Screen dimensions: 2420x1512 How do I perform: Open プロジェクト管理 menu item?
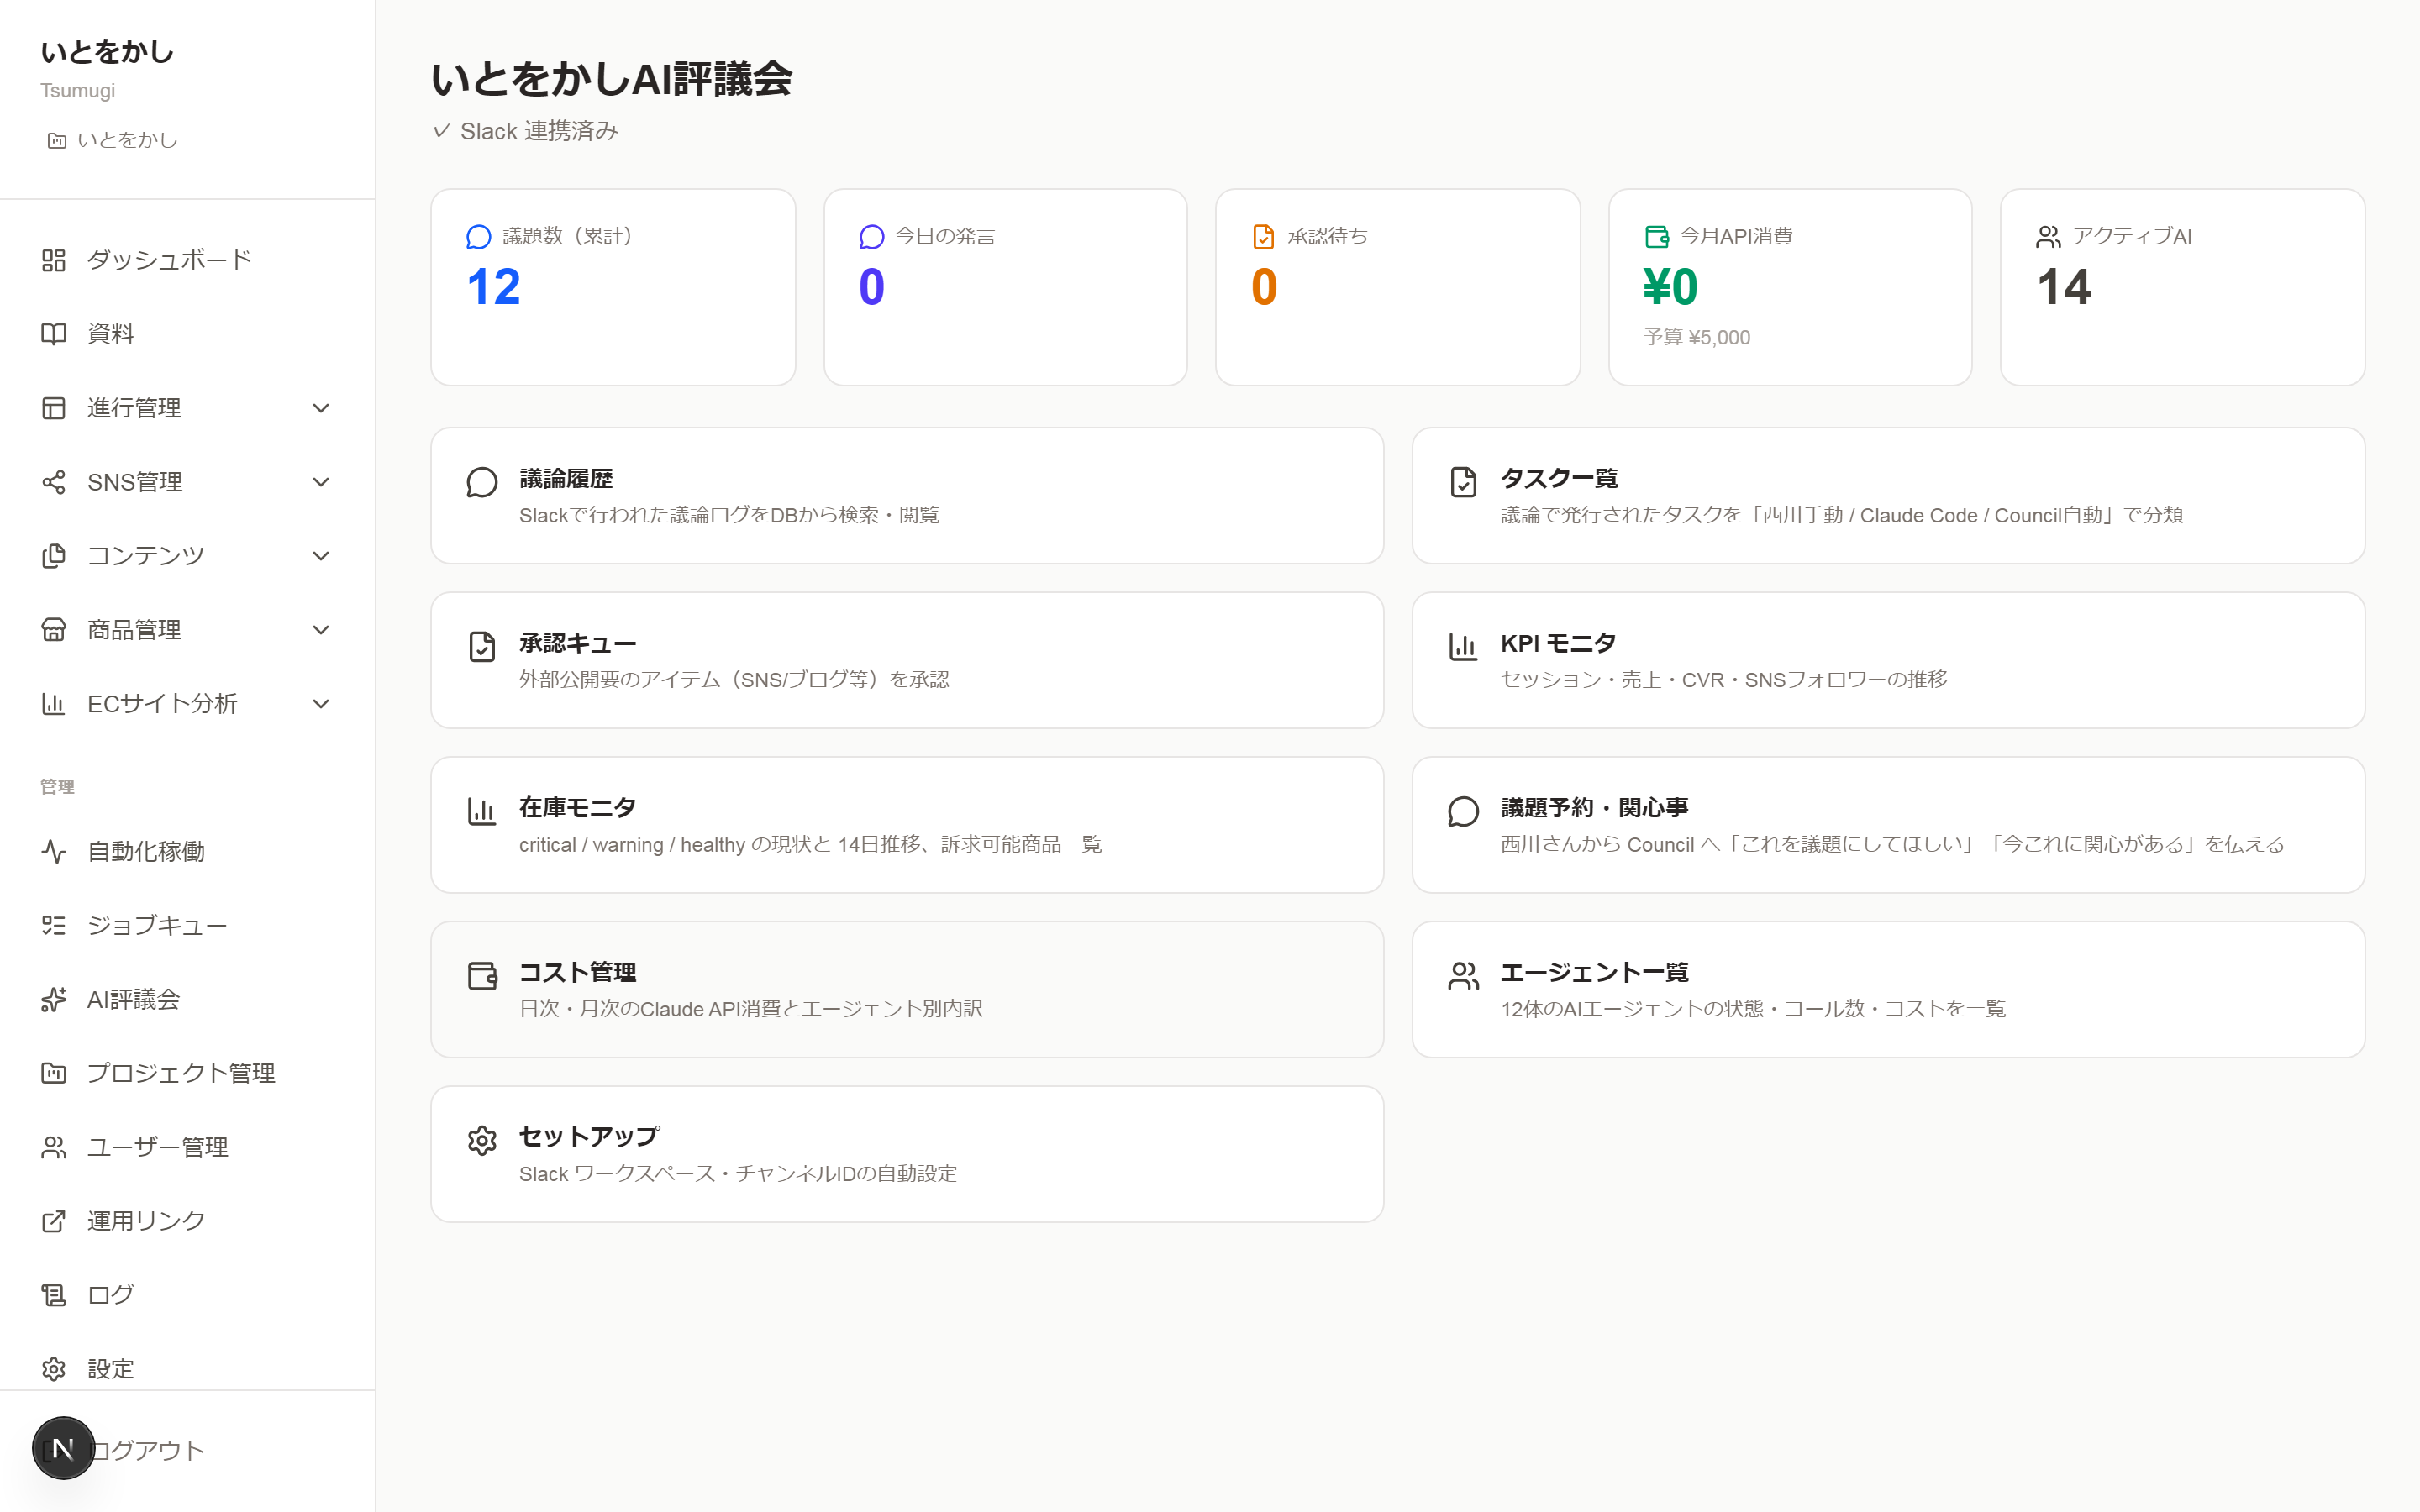(188, 1074)
